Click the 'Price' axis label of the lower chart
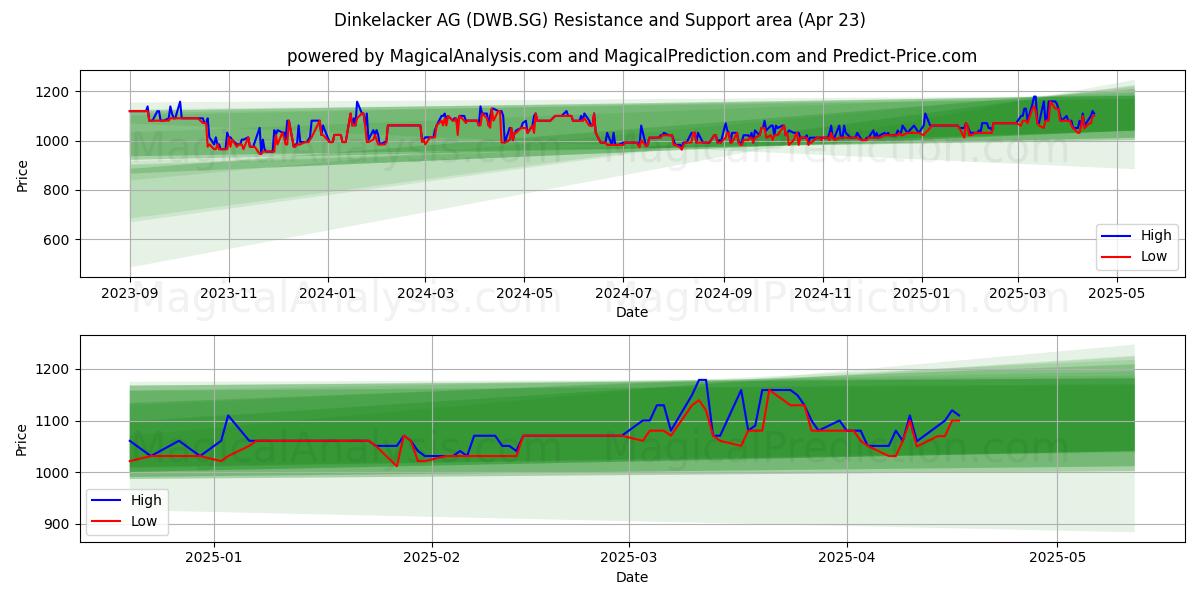 click(23, 439)
